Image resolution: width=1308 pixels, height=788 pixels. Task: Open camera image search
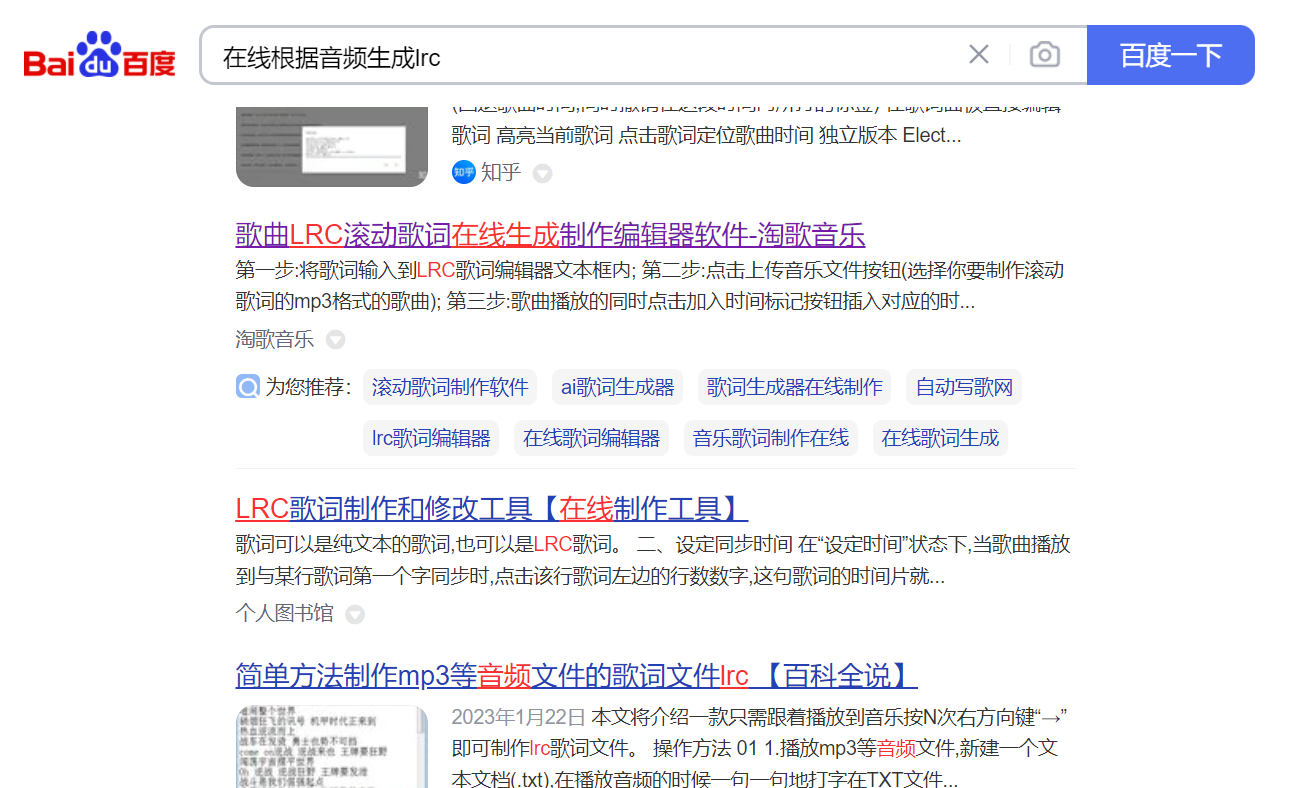(1044, 55)
